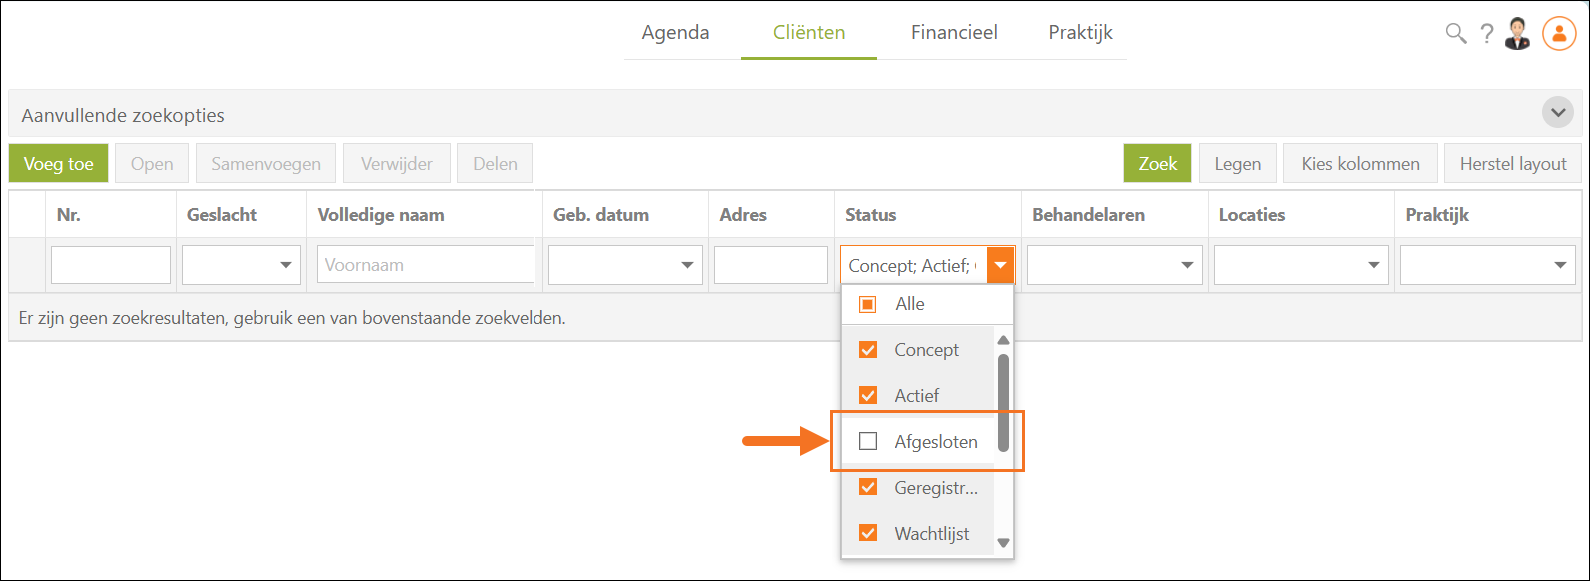Click the status list scrollbar thumb
This screenshot has height=581, width=1590.
click(1004, 400)
